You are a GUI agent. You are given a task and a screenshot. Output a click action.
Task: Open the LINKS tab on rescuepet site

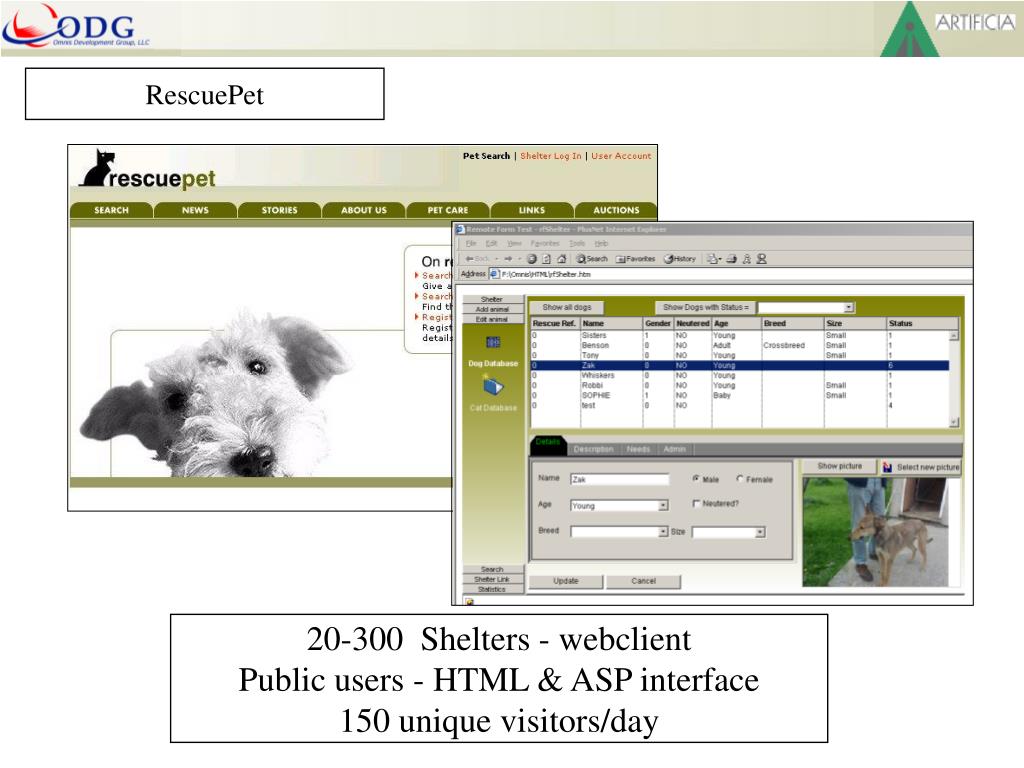pos(532,210)
